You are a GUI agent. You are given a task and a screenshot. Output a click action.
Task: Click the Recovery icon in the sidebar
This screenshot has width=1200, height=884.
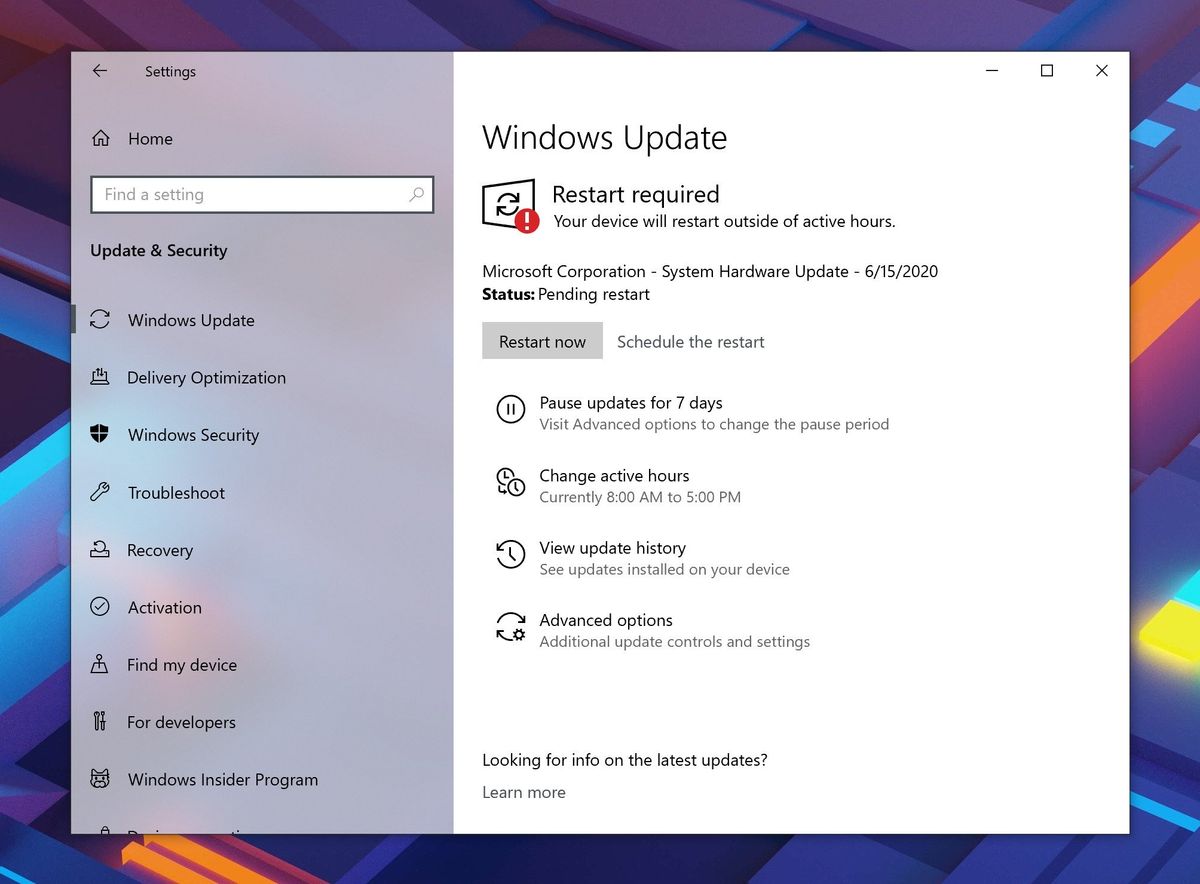(x=100, y=550)
